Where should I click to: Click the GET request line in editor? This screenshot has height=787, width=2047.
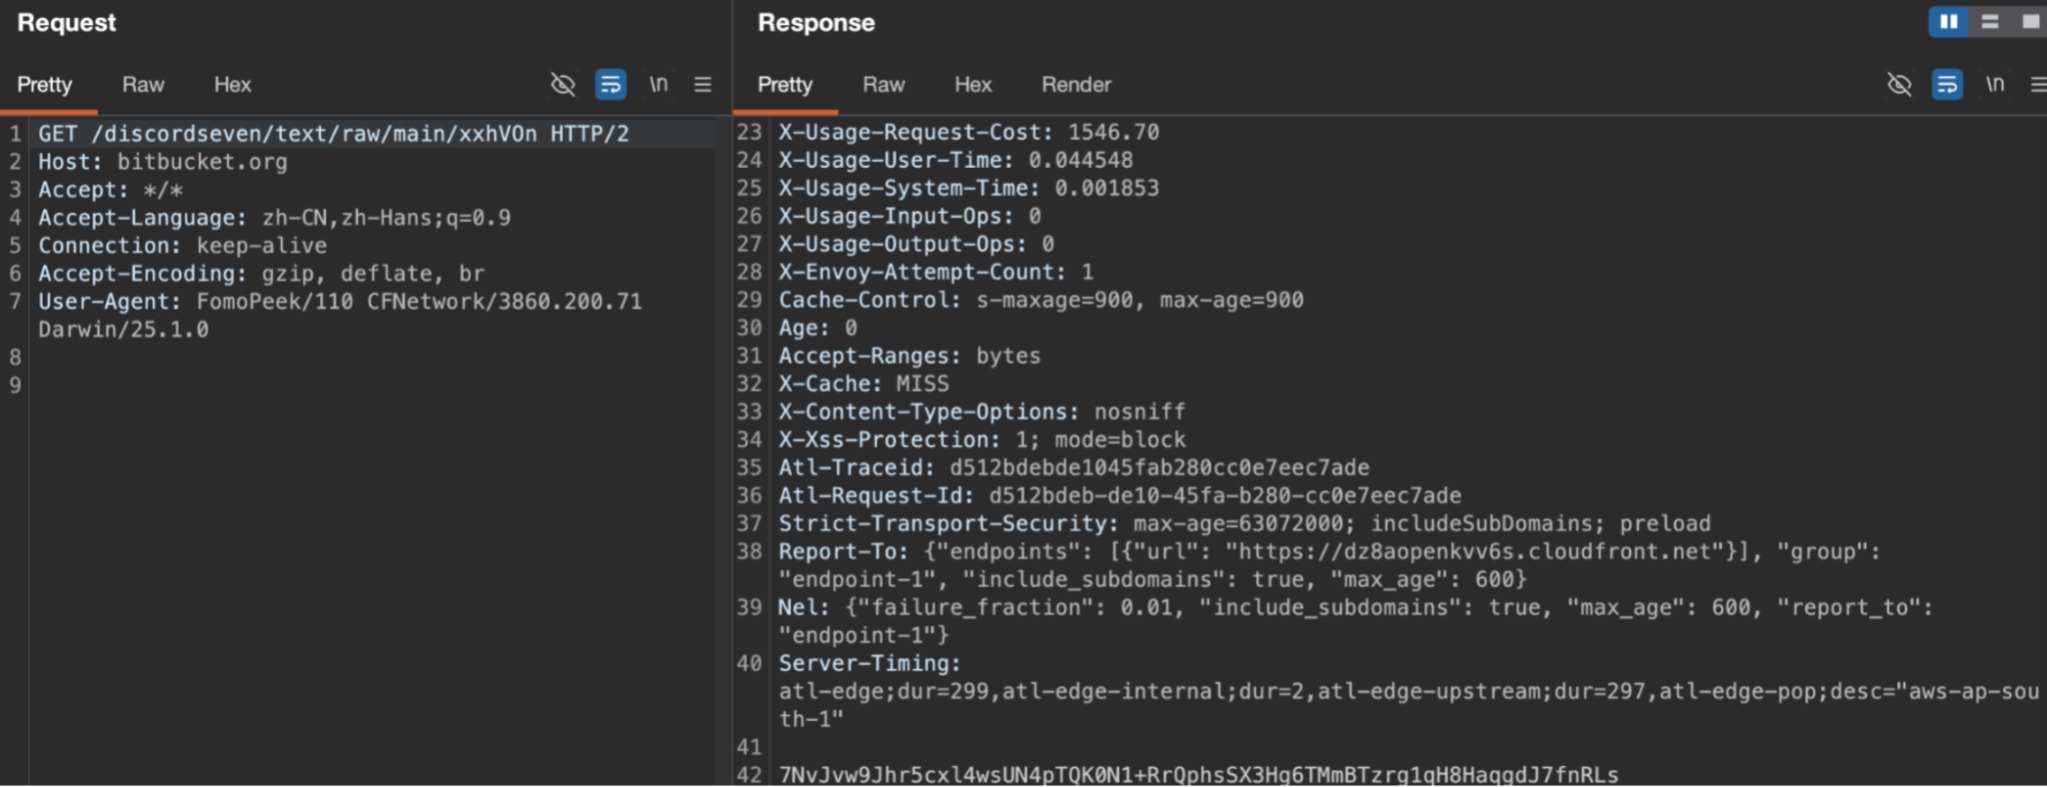coord(334,134)
